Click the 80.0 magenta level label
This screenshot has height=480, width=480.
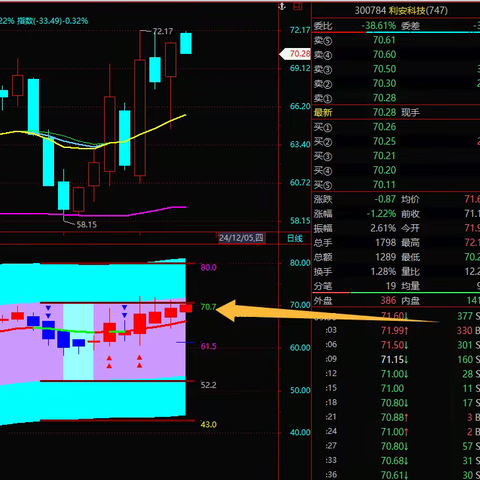(x=208, y=267)
